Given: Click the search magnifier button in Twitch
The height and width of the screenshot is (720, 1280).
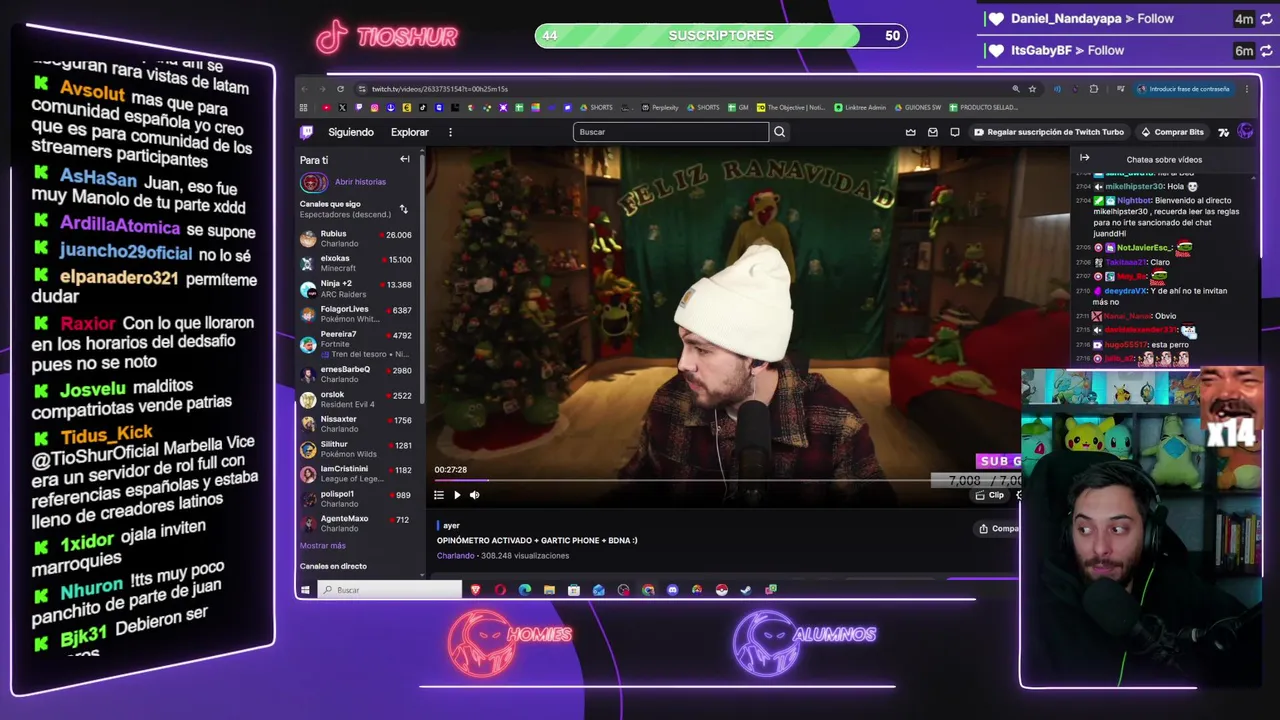Looking at the screenshot, I should (780, 132).
